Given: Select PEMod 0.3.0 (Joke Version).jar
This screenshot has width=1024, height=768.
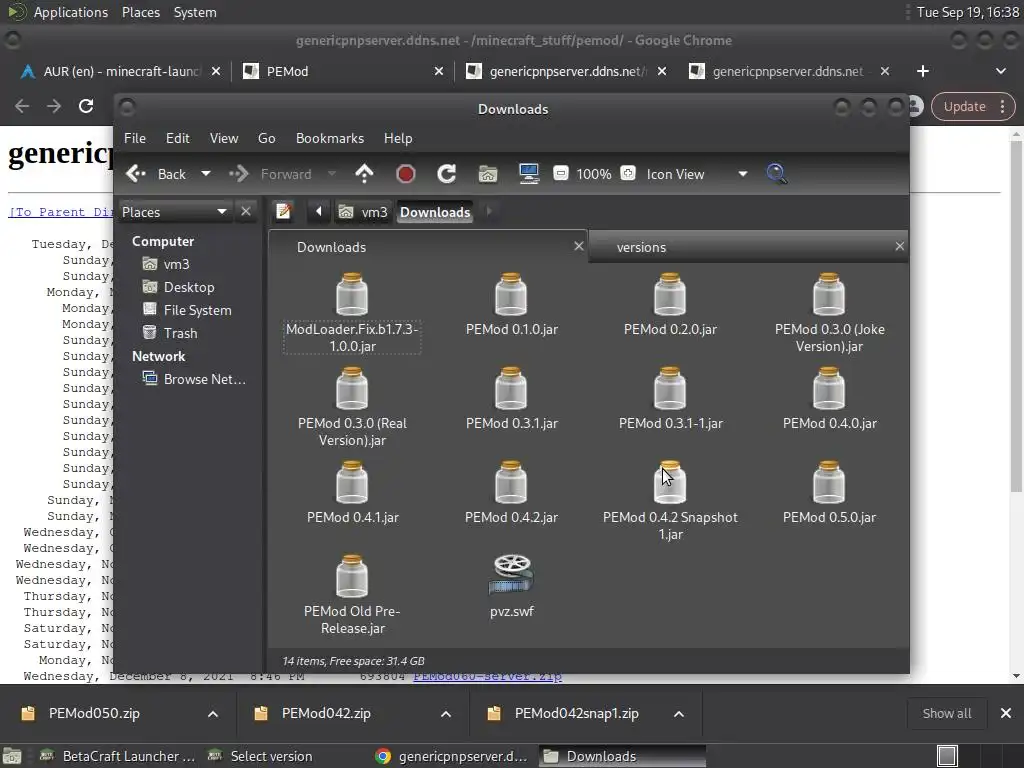Looking at the screenshot, I should click(829, 313).
